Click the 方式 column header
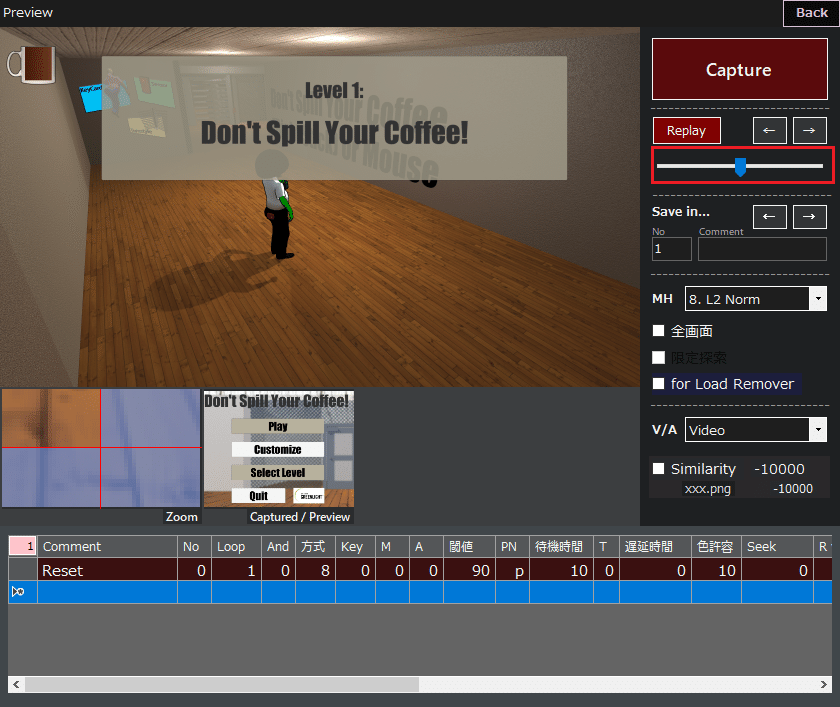840x707 pixels. tap(316, 546)
